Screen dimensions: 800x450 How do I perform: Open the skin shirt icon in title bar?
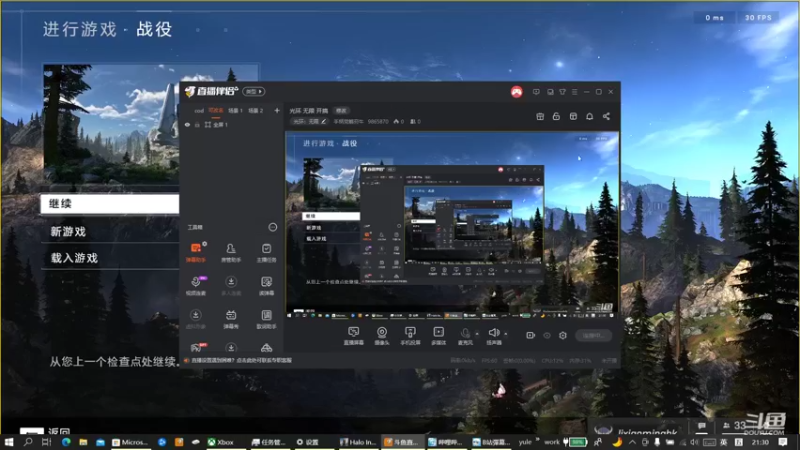562,92
